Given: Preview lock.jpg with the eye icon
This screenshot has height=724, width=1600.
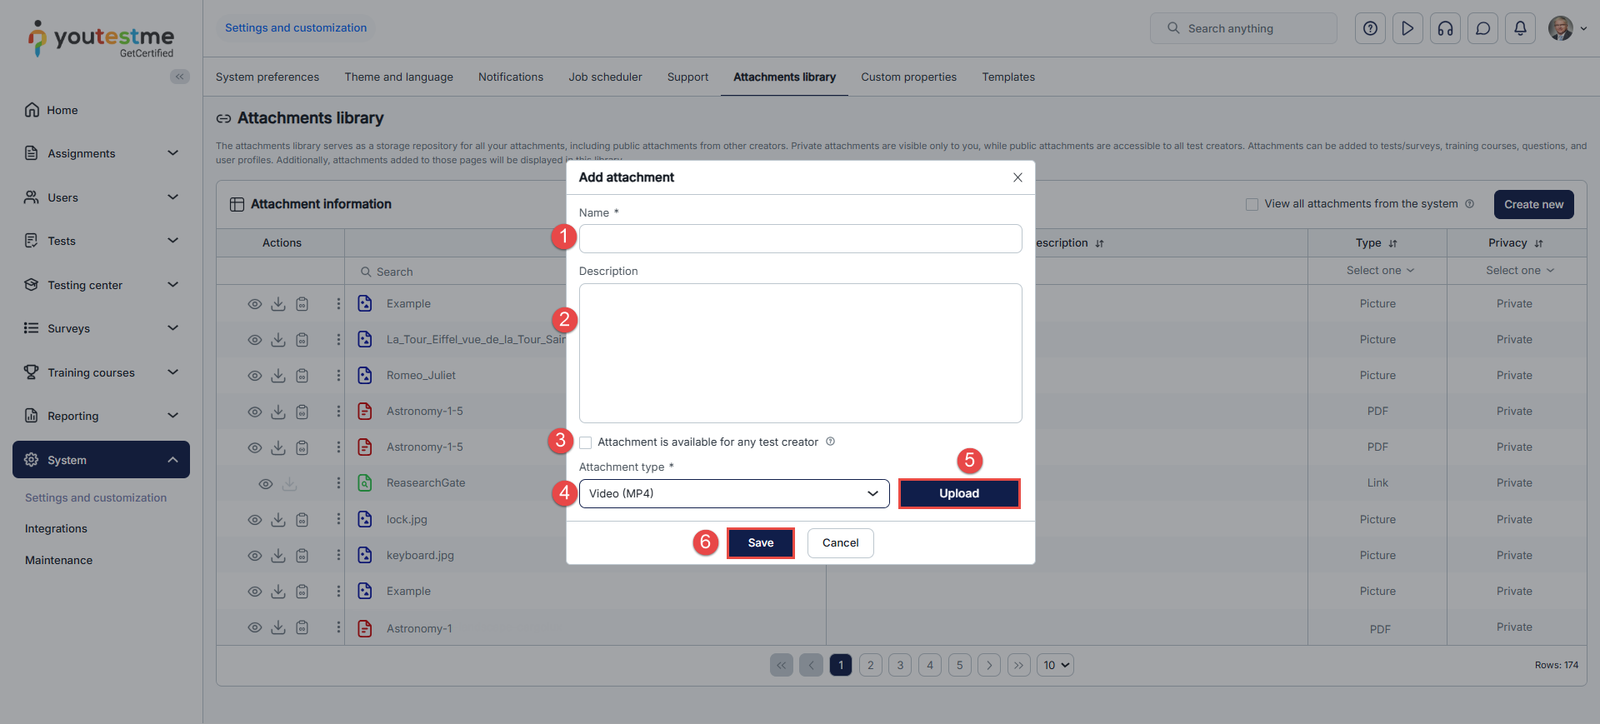Looking at the screenshot, I should click(255, 520).
